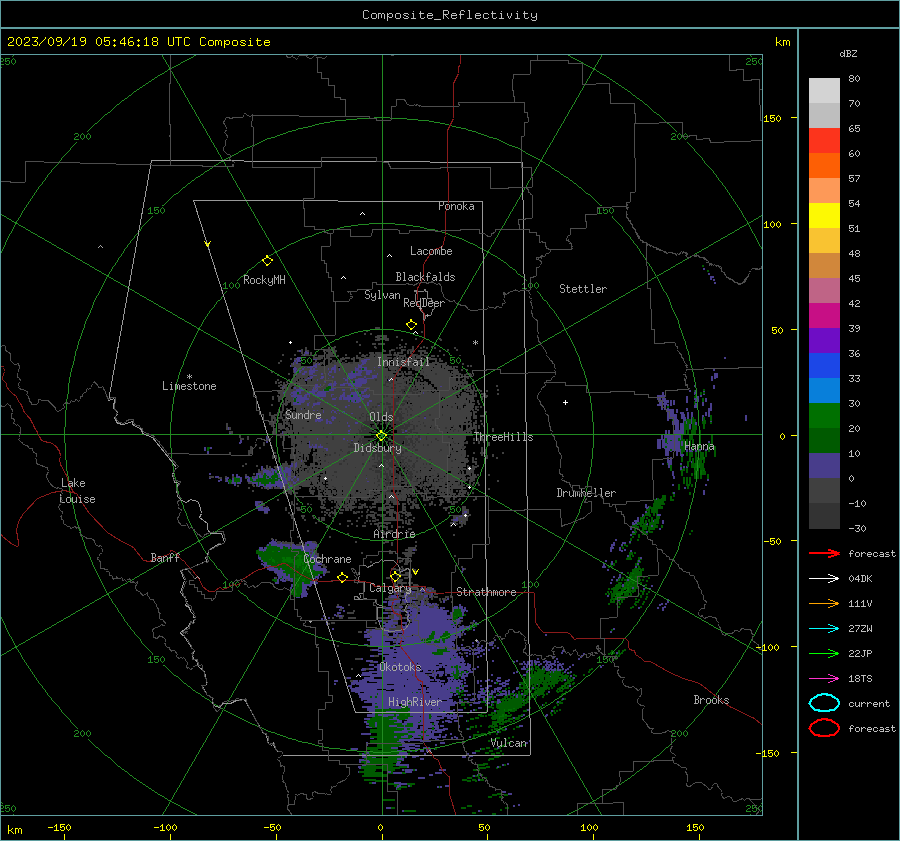Click radar center diamond between Olds and Didsbury
900x841 pixels.
pyautogui.click(x=381, y=436)
